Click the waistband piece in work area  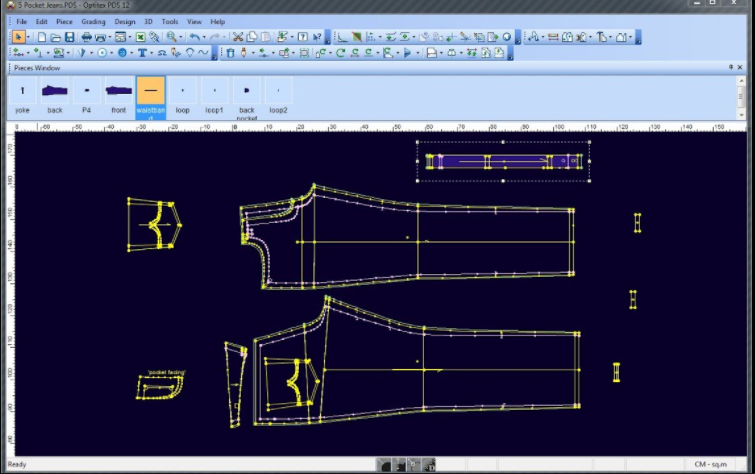tap(503, 161)
